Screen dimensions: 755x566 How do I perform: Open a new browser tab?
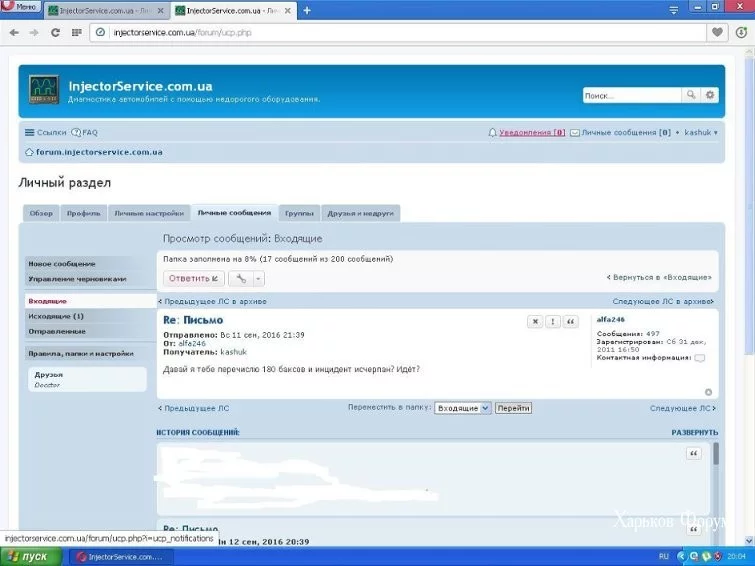[307, 11]
